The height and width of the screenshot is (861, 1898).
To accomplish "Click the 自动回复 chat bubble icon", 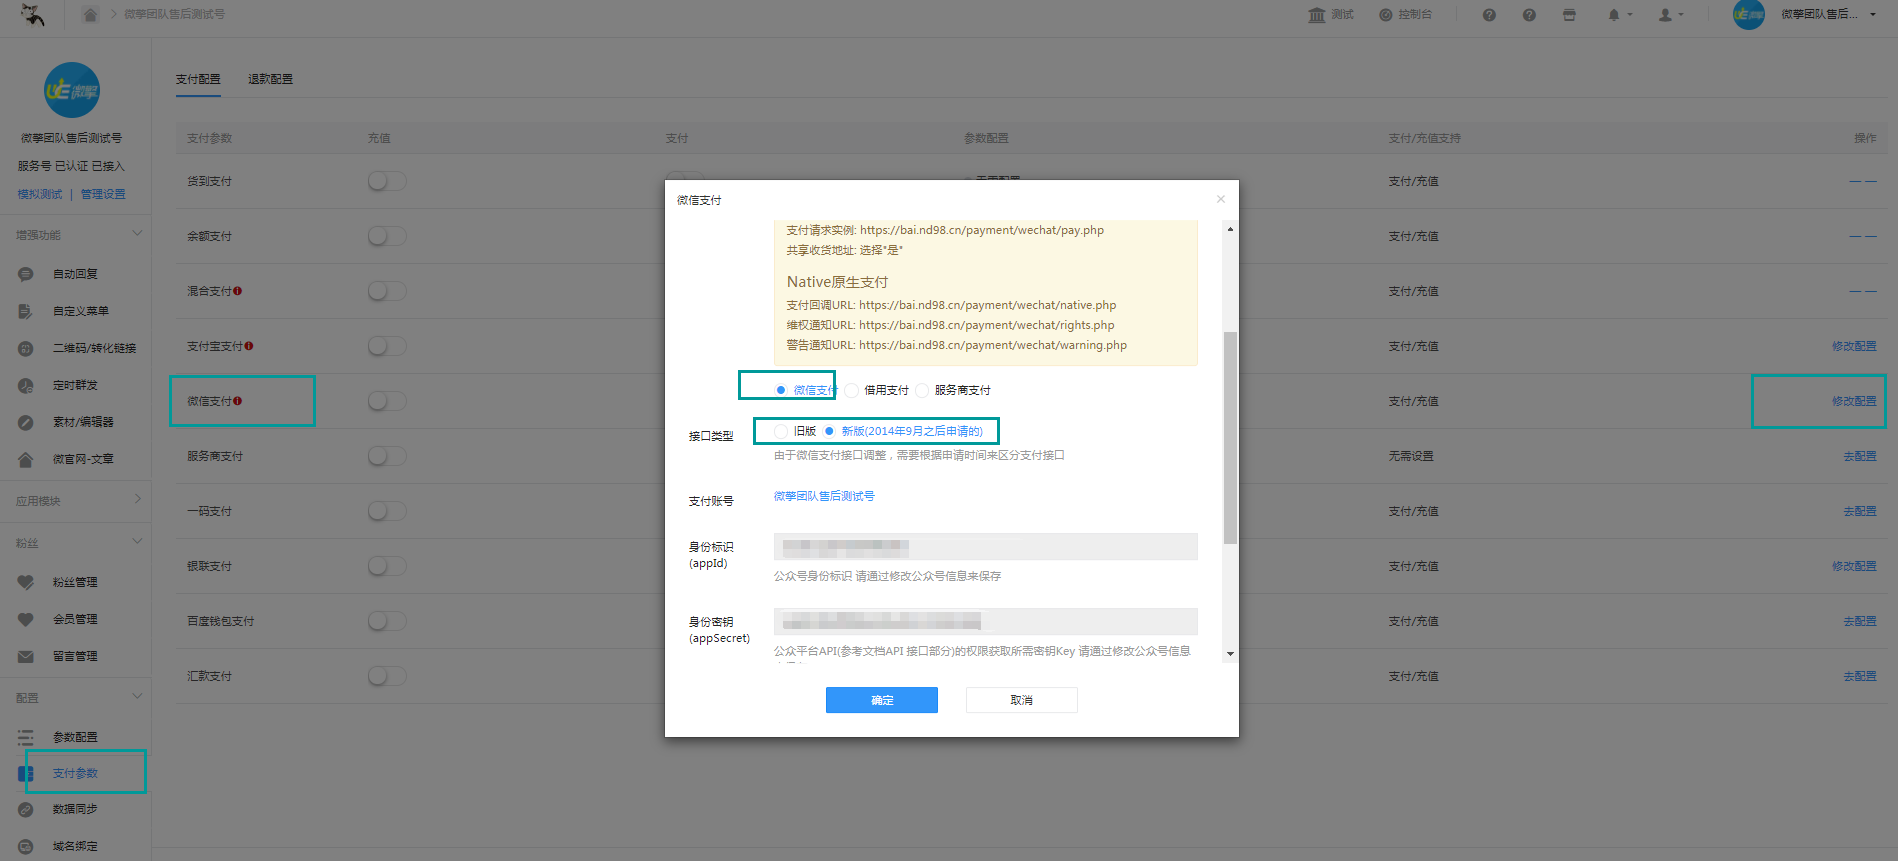I will [x=26, y=274].
